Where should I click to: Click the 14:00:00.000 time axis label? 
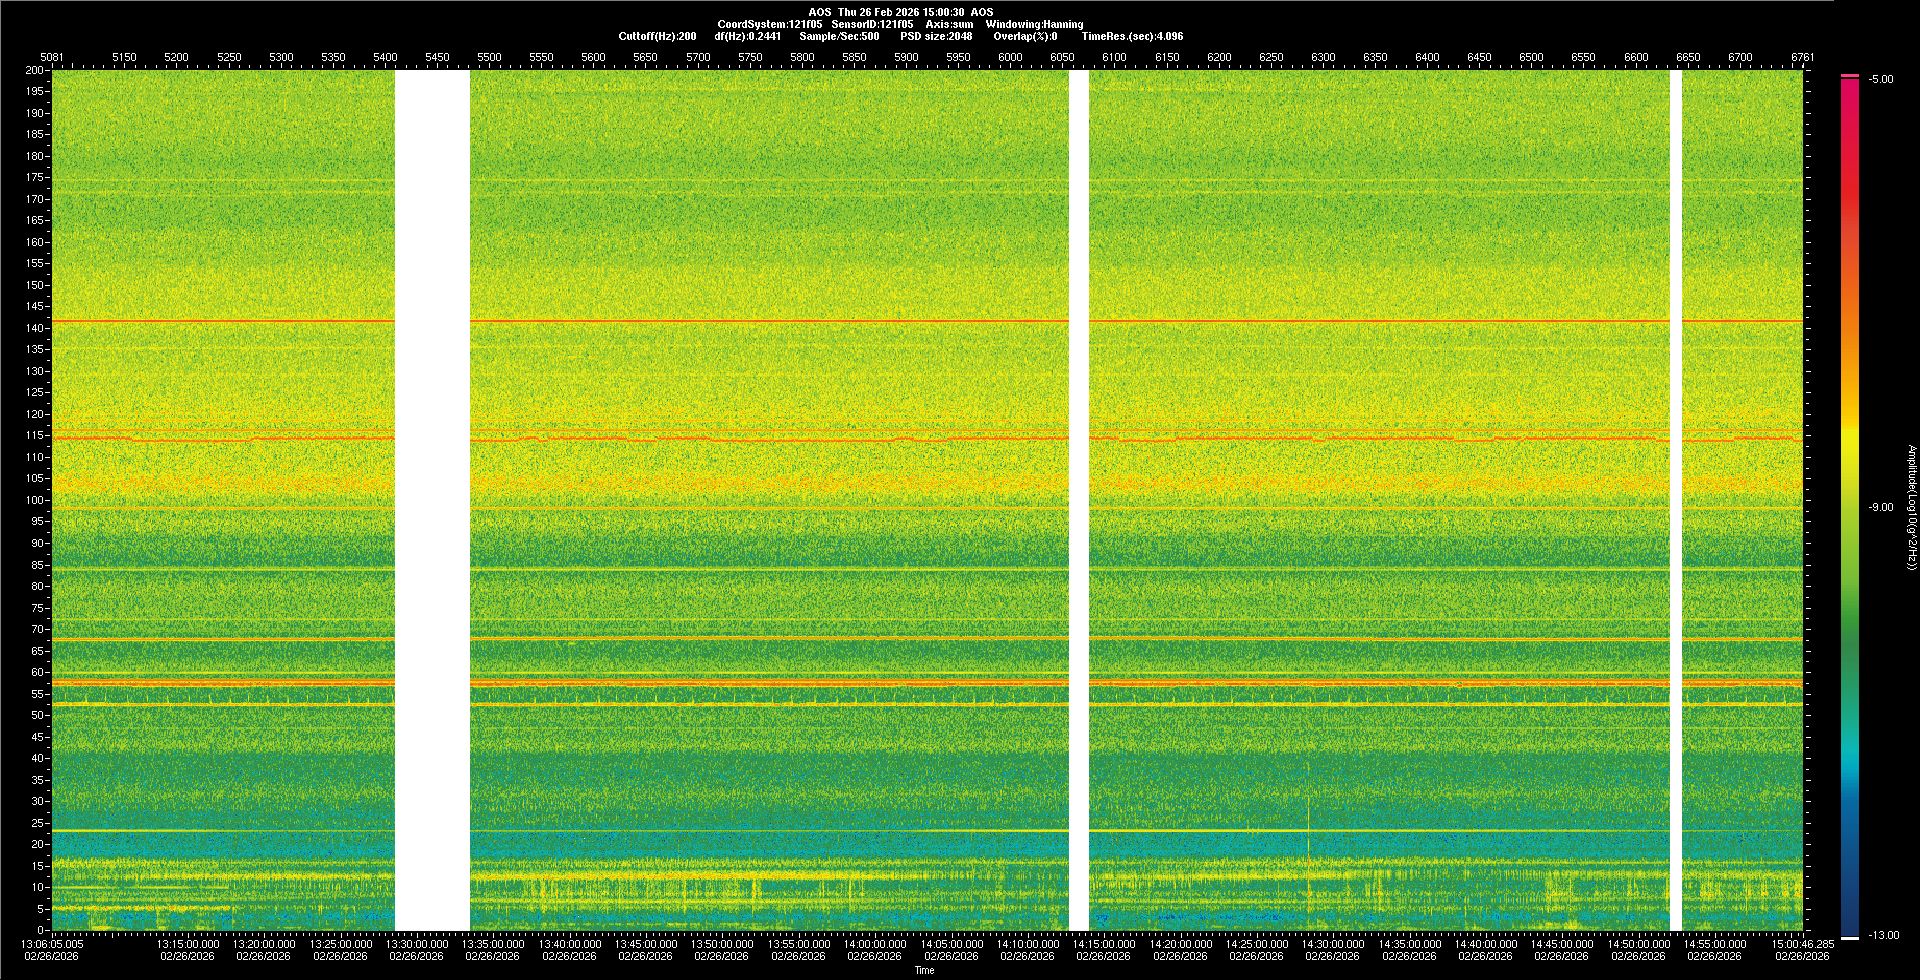point(875,944)
